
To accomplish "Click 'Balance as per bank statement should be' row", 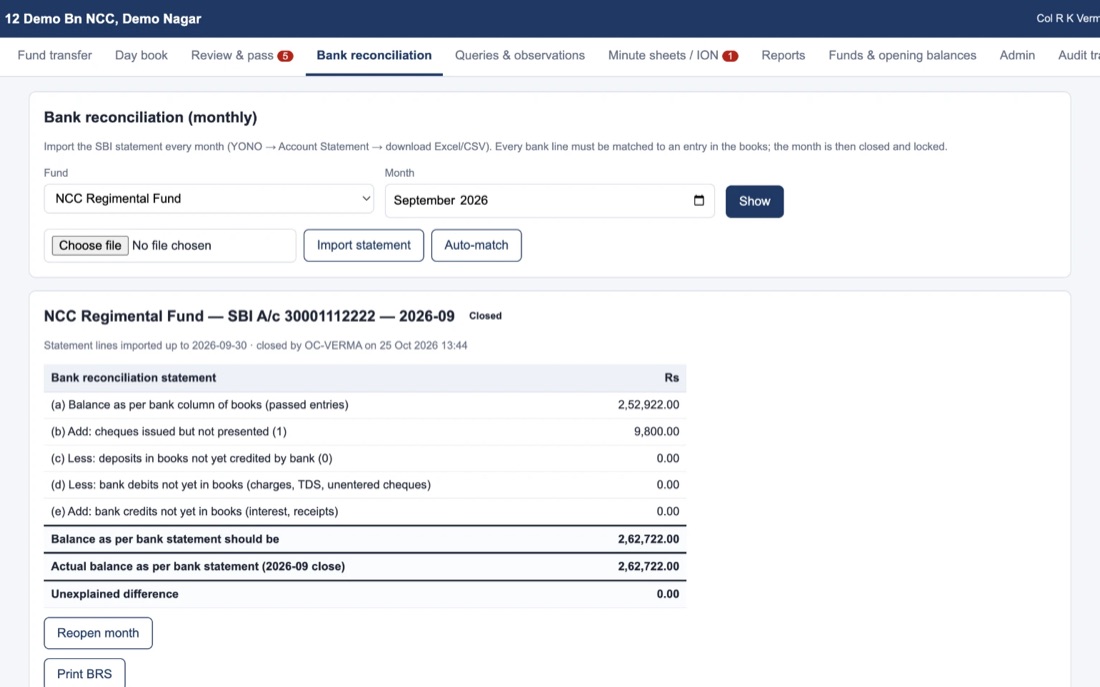I will click(x=365, y=539).
